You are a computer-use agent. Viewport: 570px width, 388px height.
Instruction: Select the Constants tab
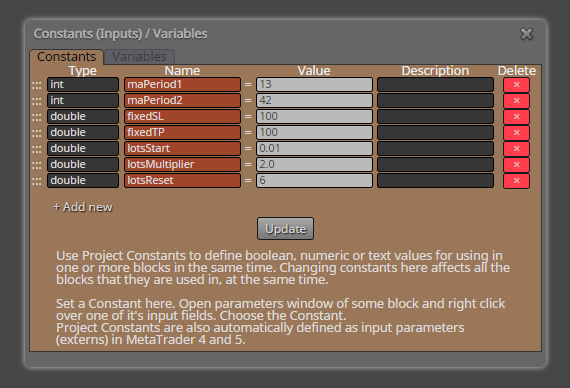(67, 57)
